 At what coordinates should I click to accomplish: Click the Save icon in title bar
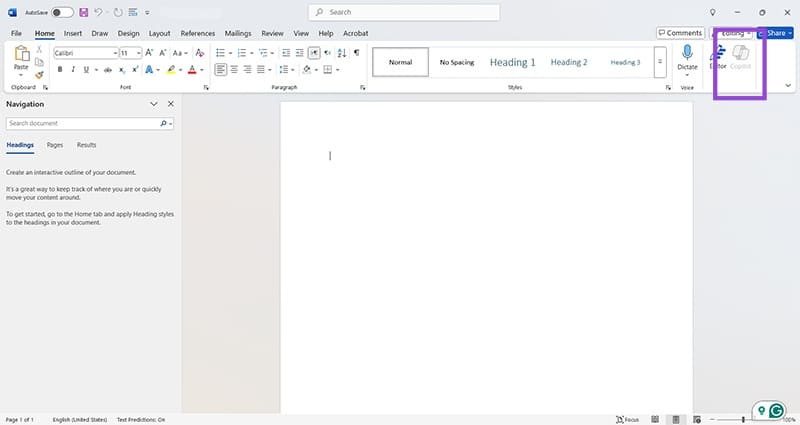coord(83,12)
